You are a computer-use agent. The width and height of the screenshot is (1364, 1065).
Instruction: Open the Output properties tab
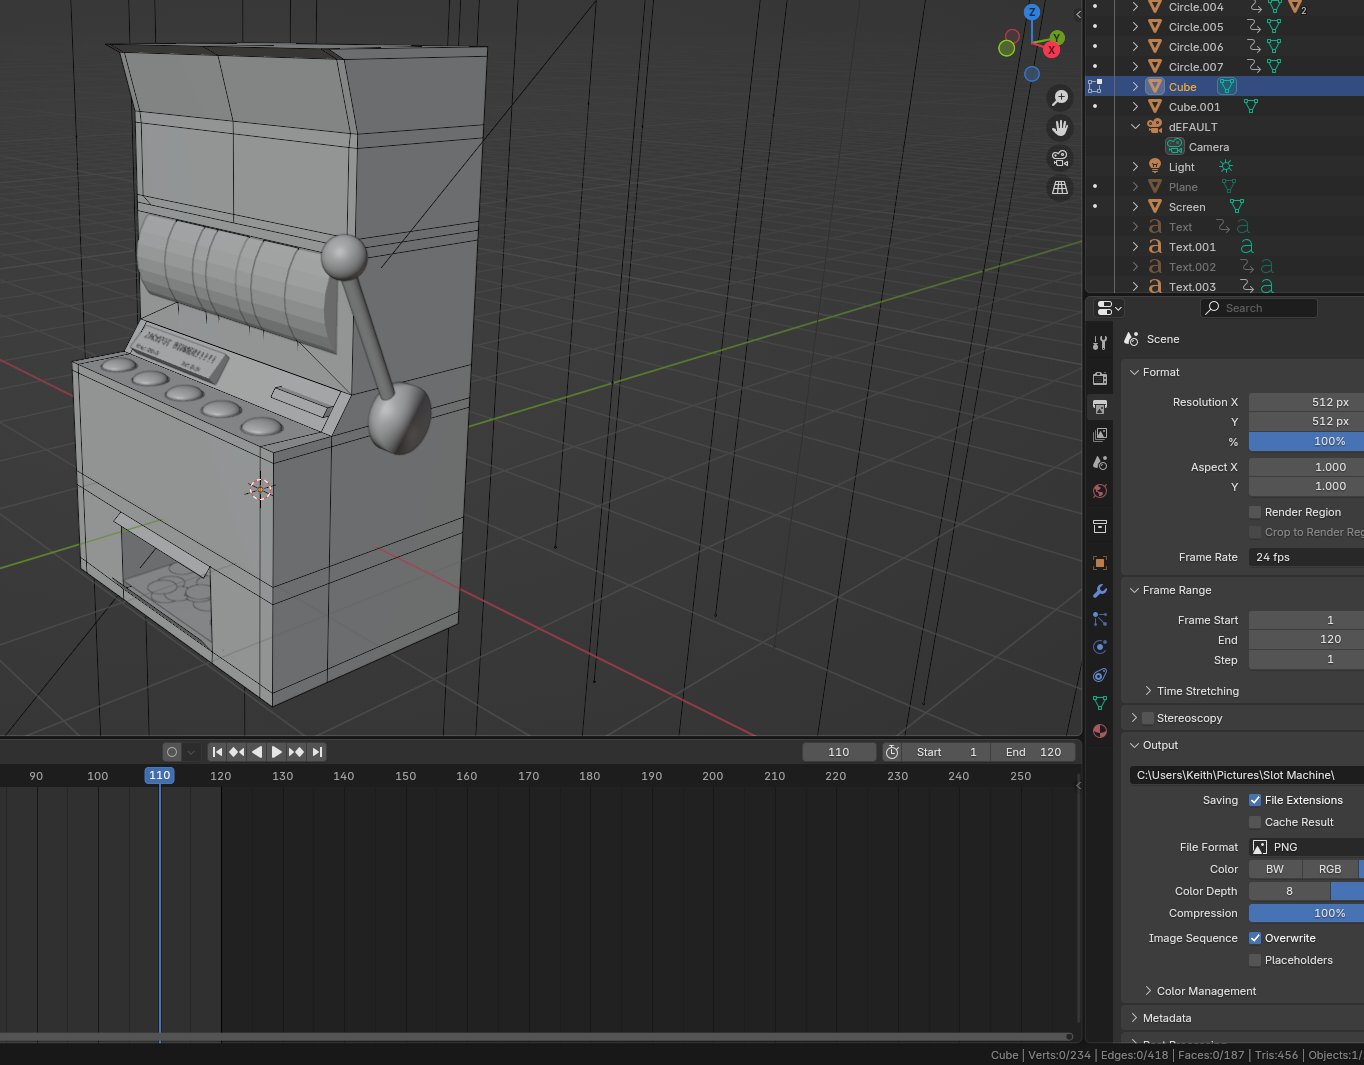click(1100, 407)
